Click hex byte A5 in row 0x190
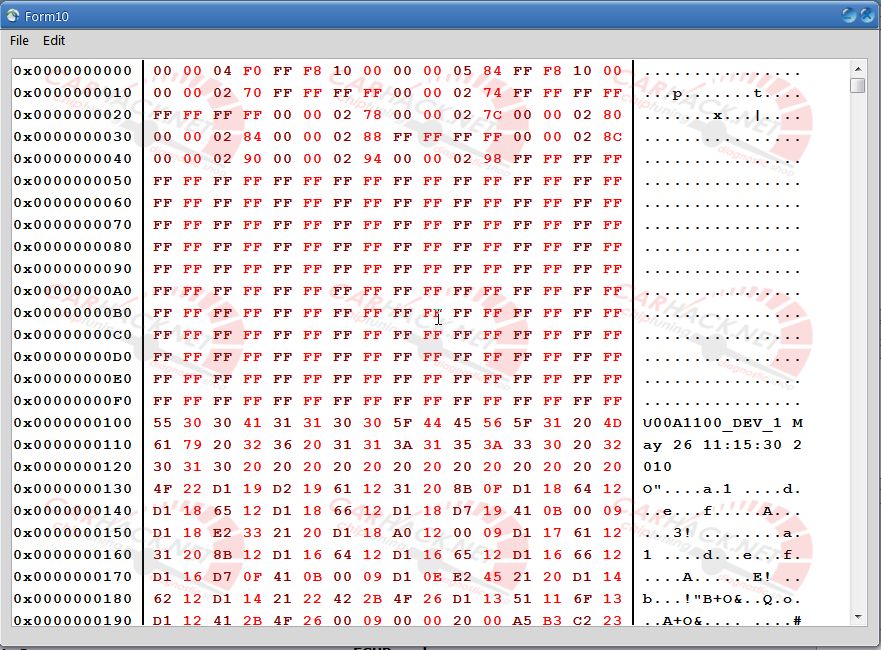The image size is (881, 650). [x=523, y=620]
